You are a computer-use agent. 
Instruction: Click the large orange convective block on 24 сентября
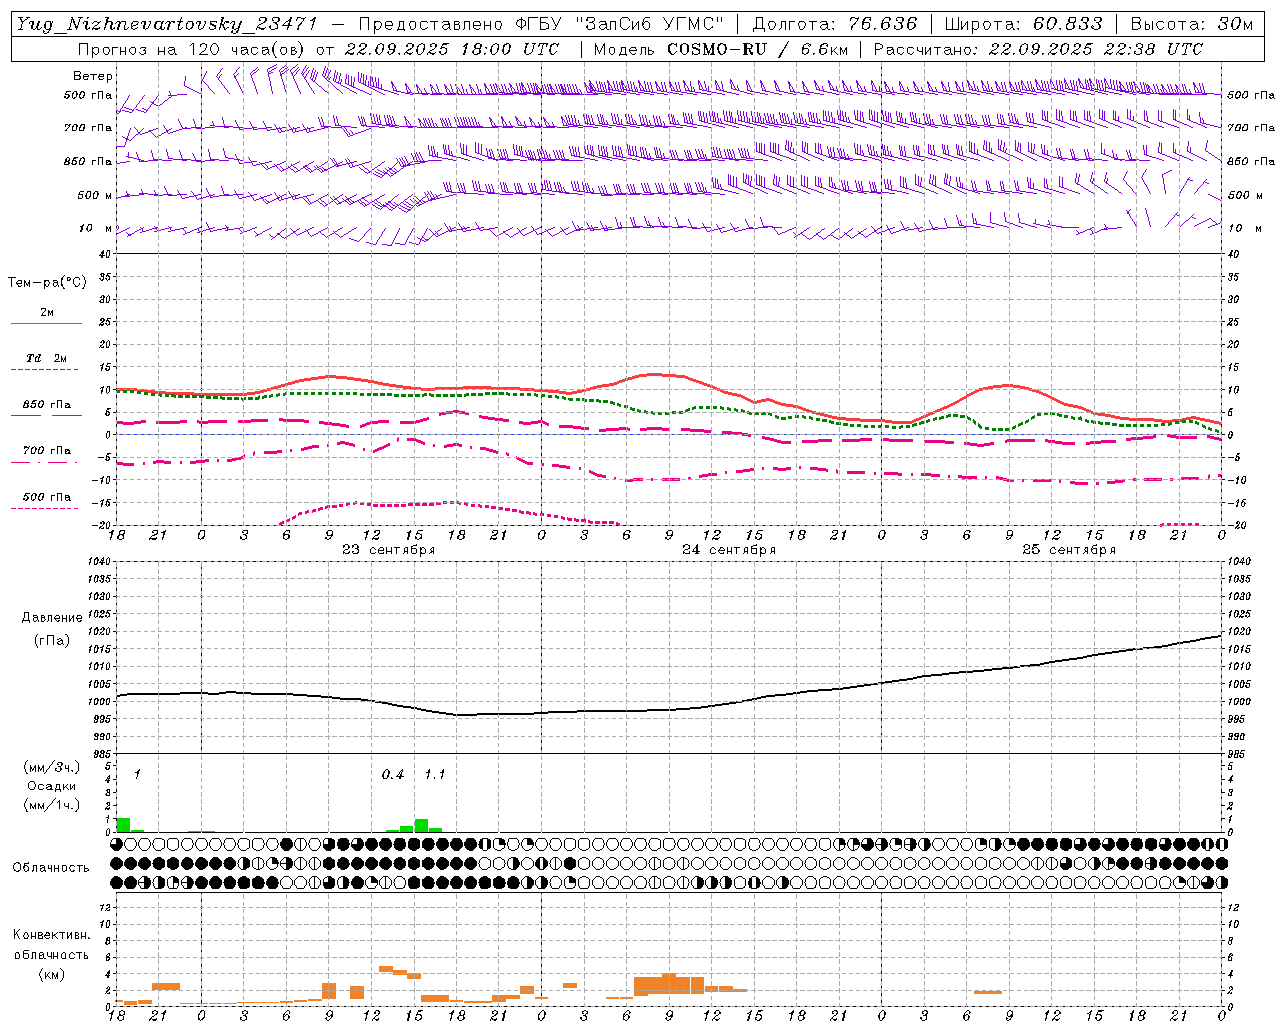point(669,984)
